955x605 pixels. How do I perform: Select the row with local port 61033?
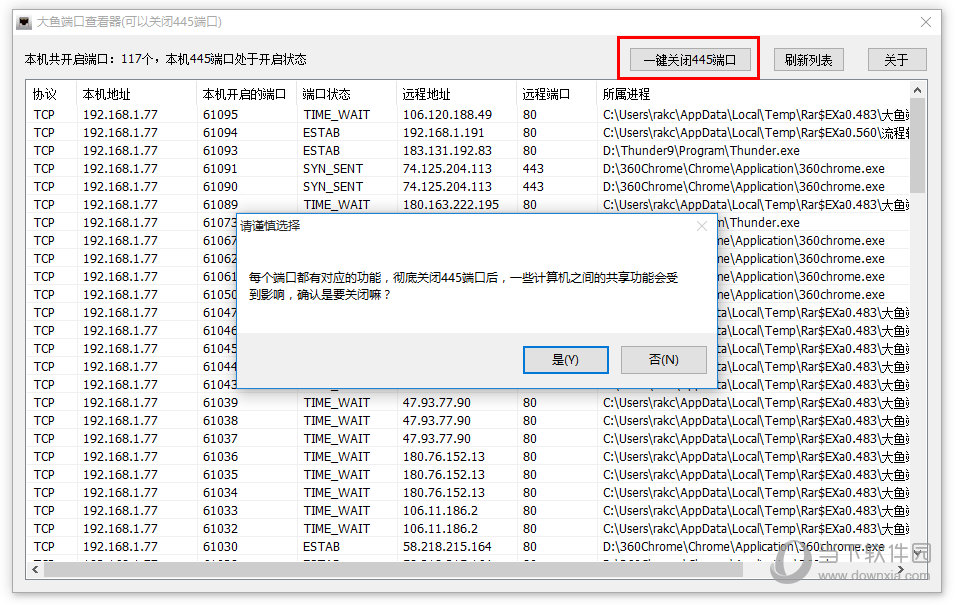coord(468,511)
